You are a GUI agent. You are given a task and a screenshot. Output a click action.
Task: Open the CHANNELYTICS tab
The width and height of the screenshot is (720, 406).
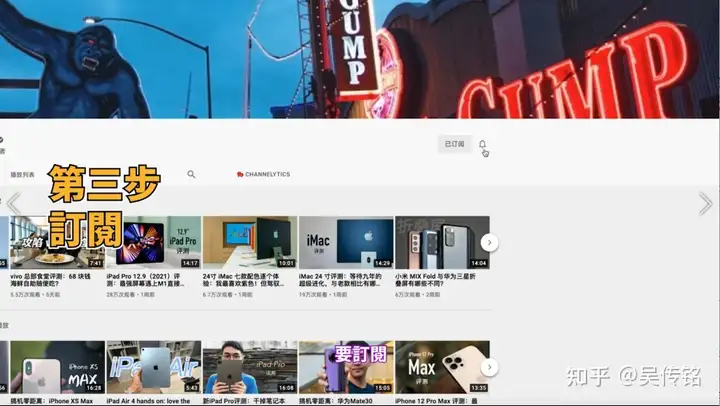click(x=263, y=175)
